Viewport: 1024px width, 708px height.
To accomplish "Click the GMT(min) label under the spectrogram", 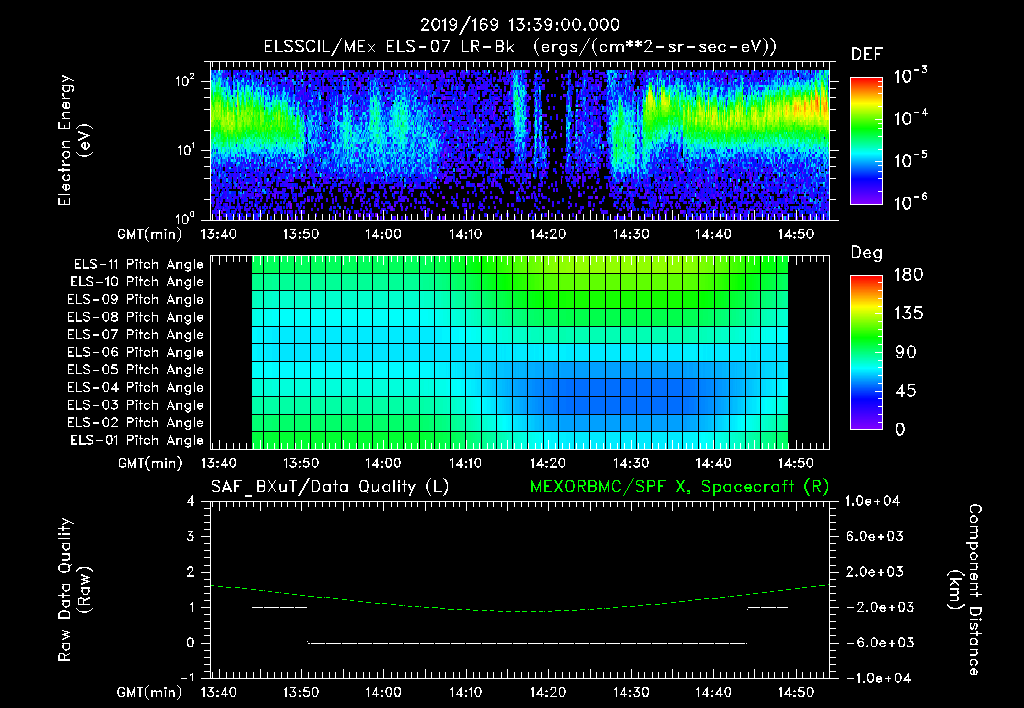I will click(x=150, y=234).
